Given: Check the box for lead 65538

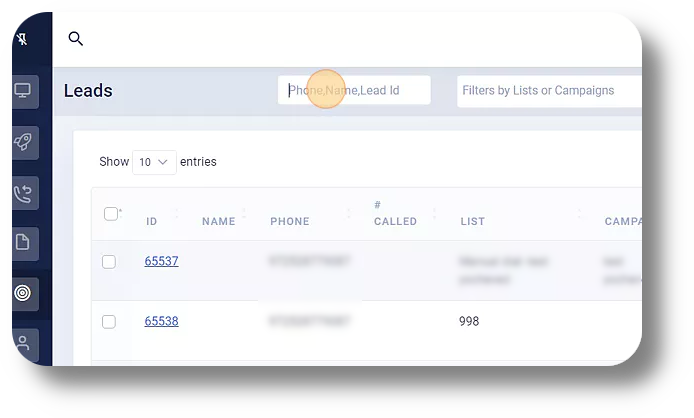Looking at the screenshot, I should (109, 321).
